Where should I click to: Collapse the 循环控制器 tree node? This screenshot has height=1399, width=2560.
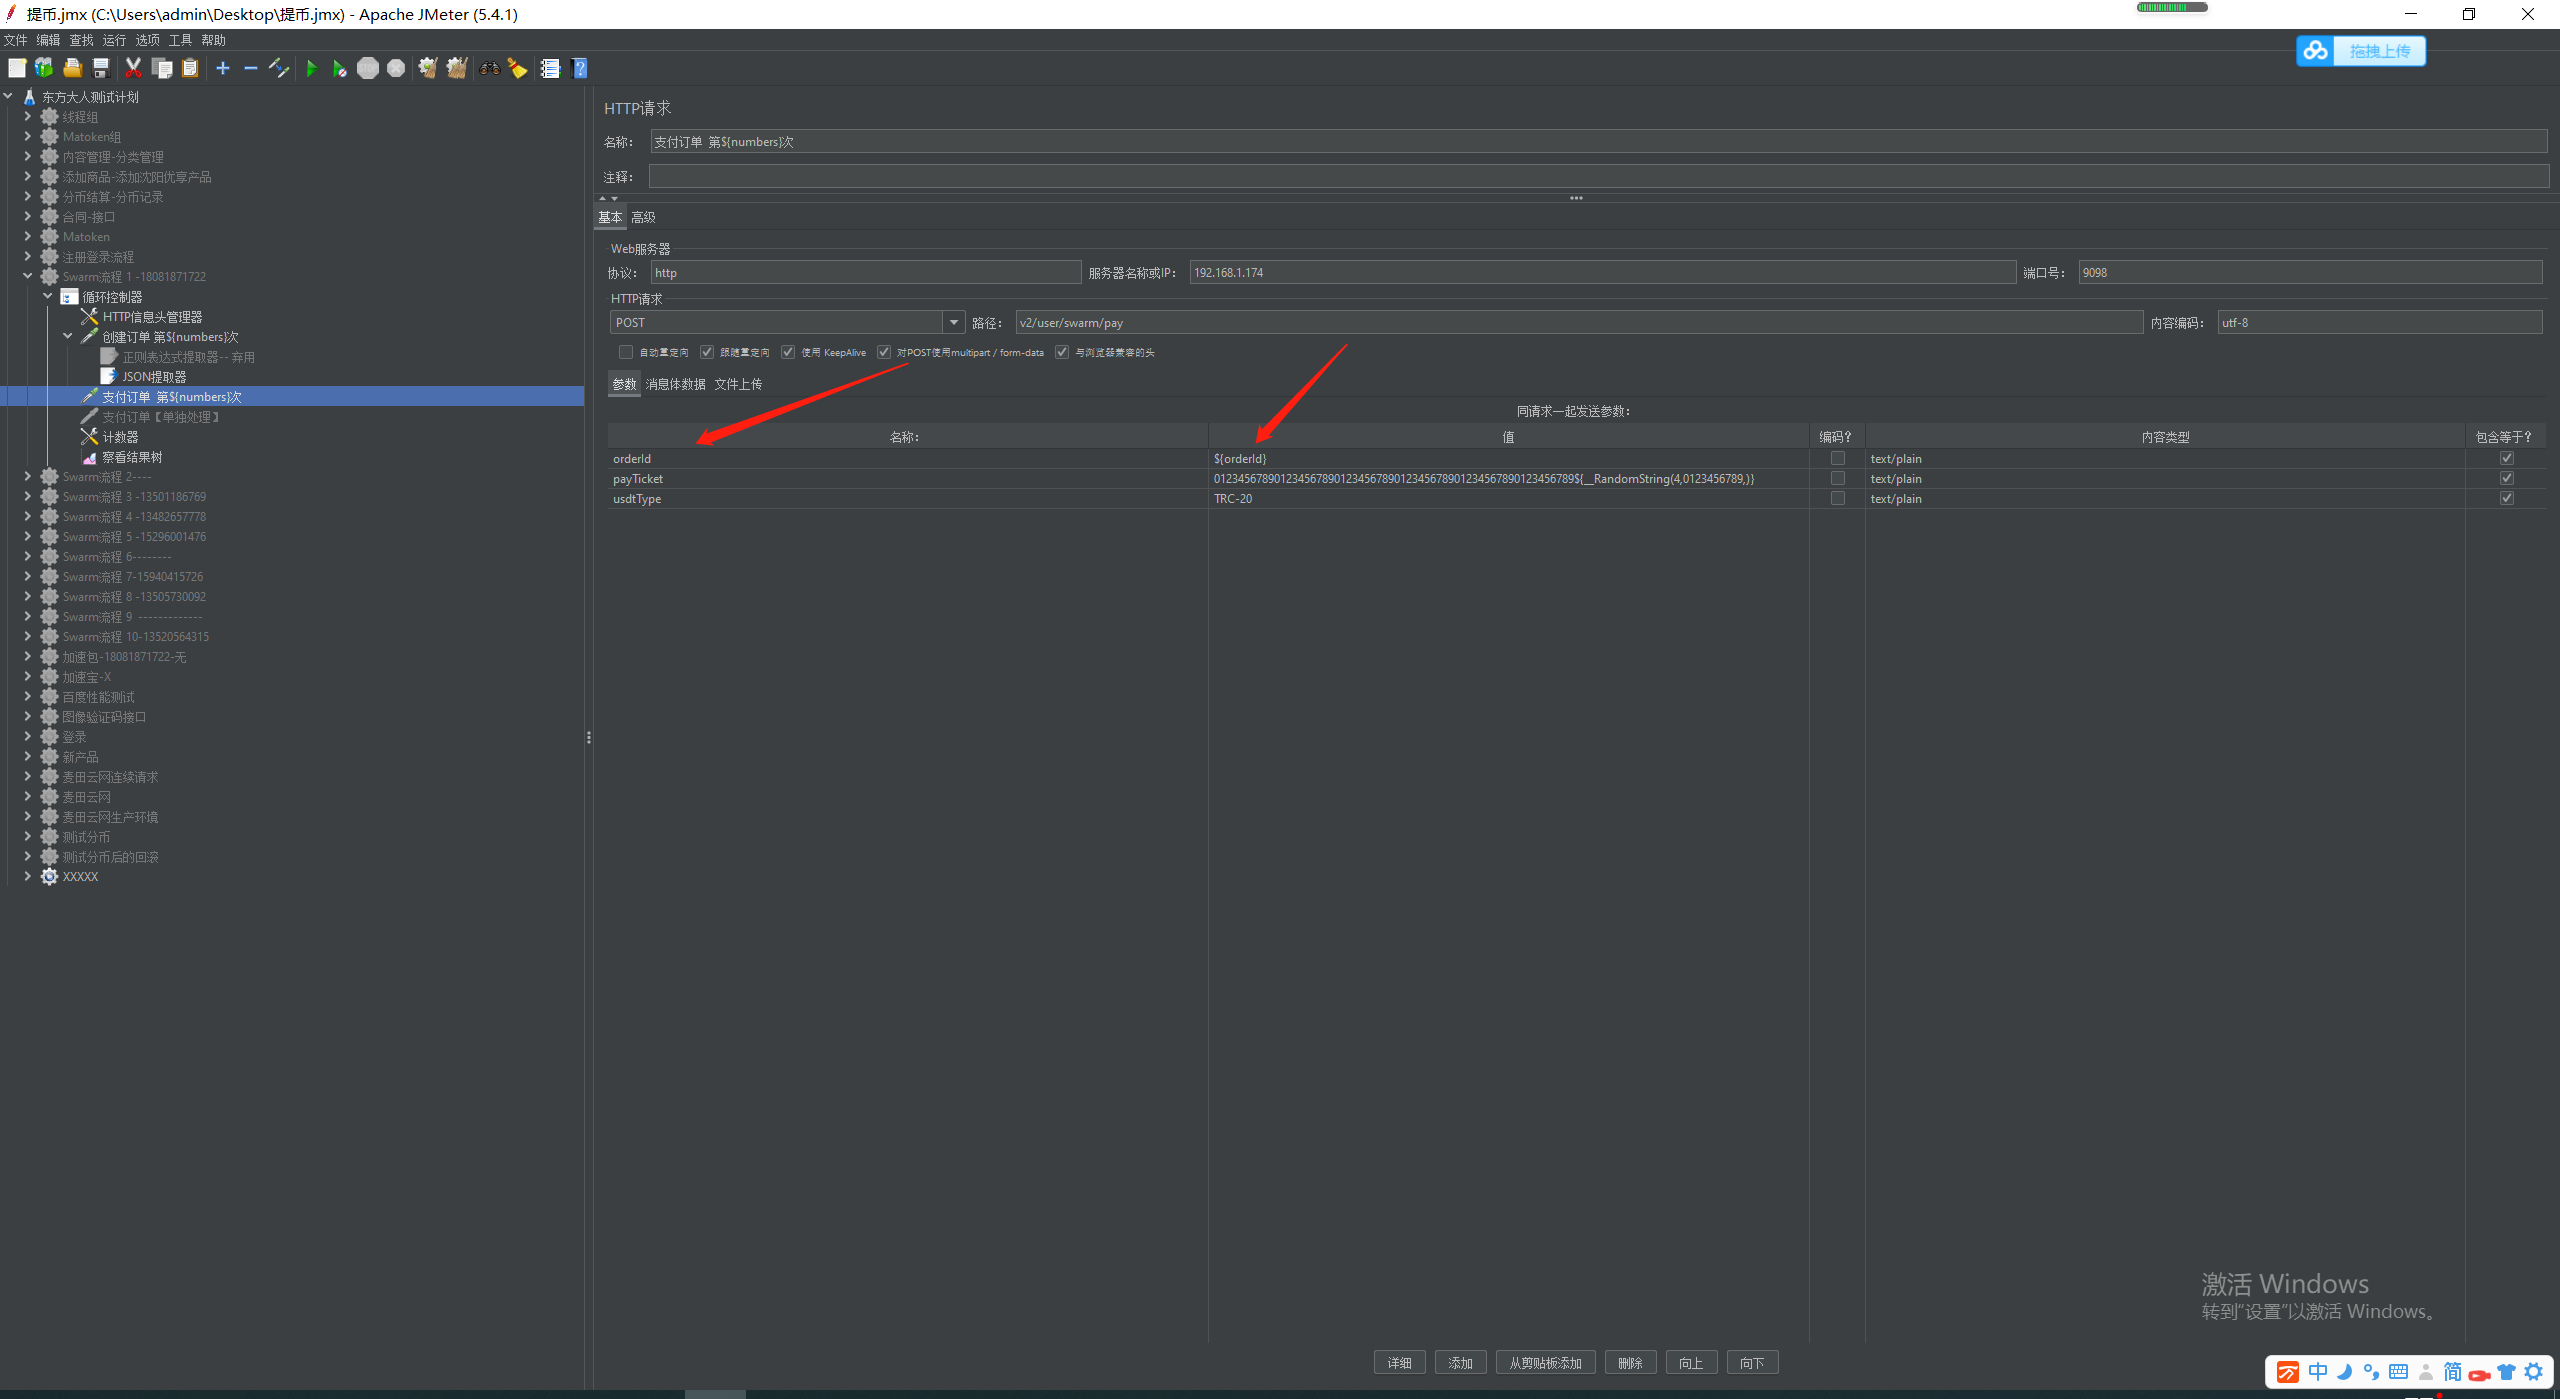point(48,296)
